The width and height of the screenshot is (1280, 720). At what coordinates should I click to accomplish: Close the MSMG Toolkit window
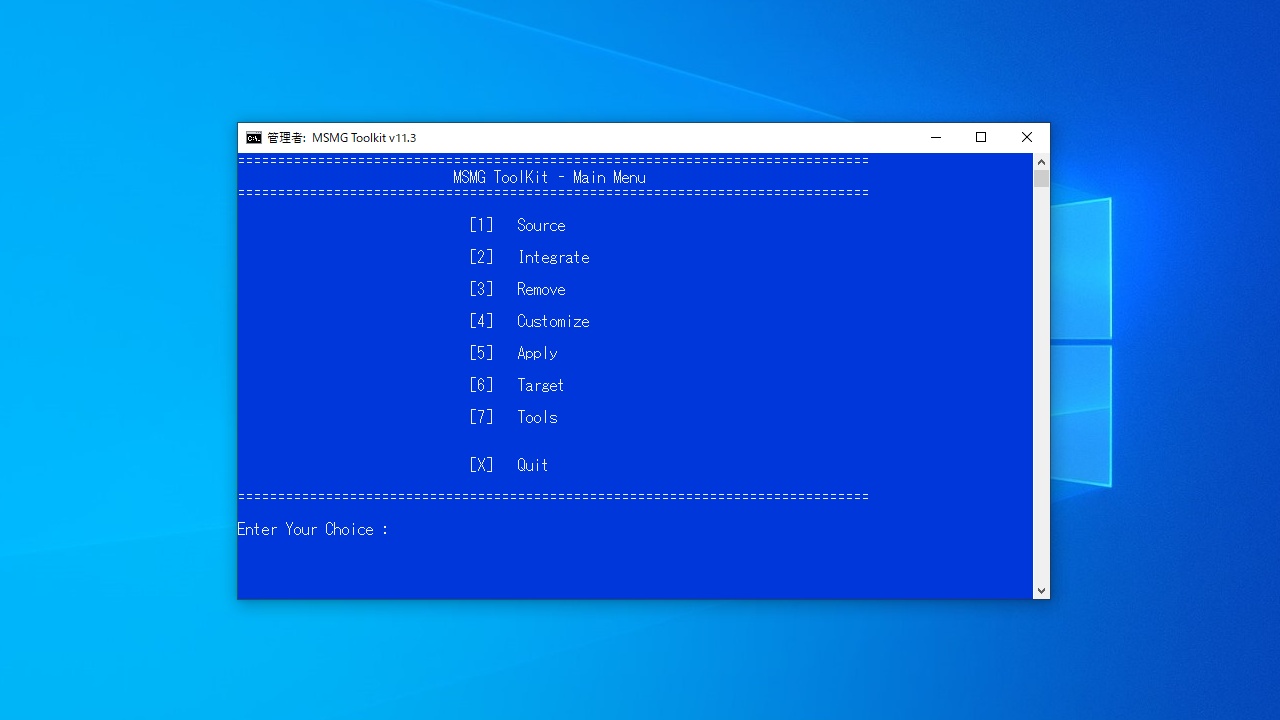coord(1027,138)
